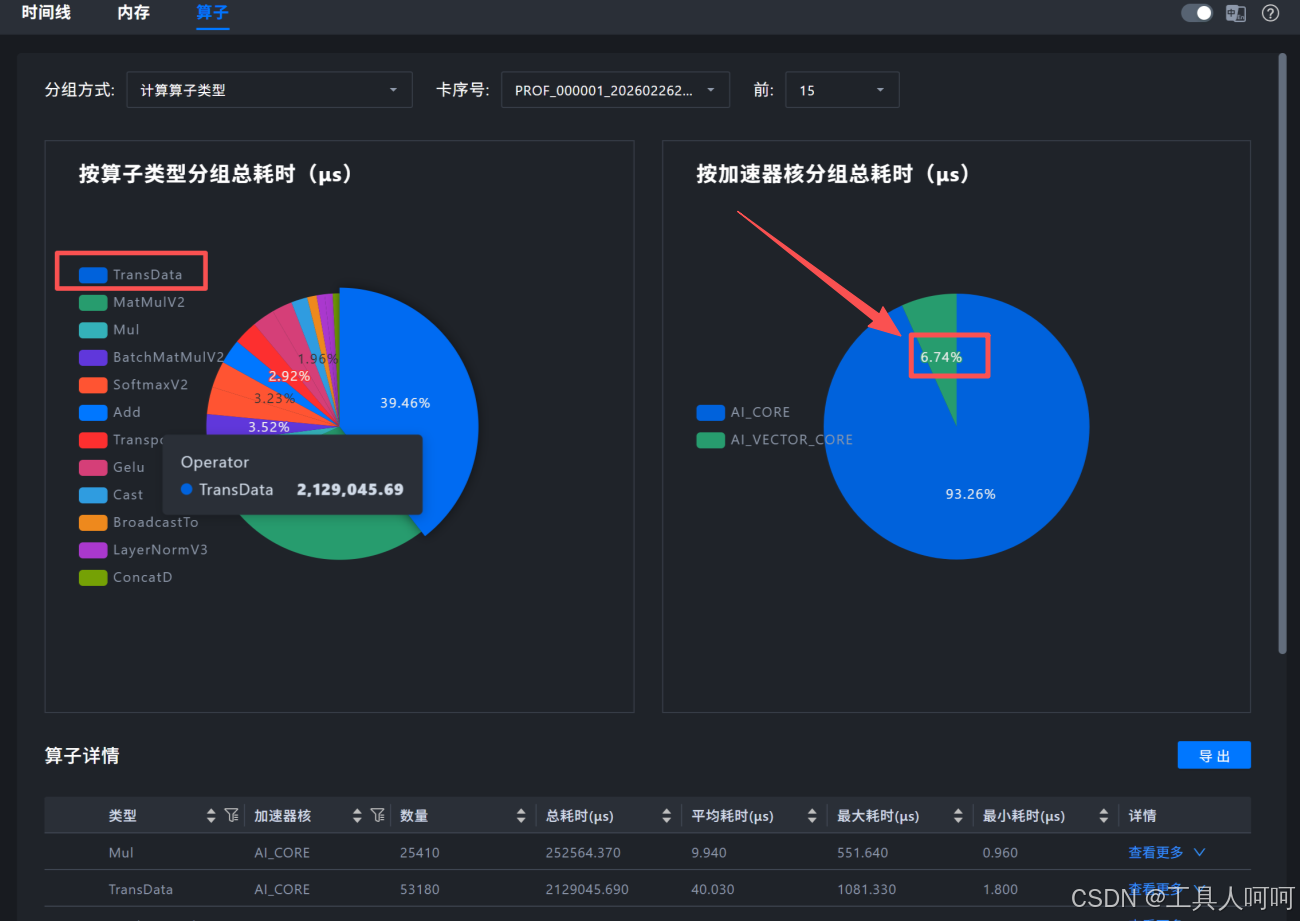The image size is (1300, 921).
Task: Open the 前 dropdown showing 15
Action: click(x=842, y=90)
